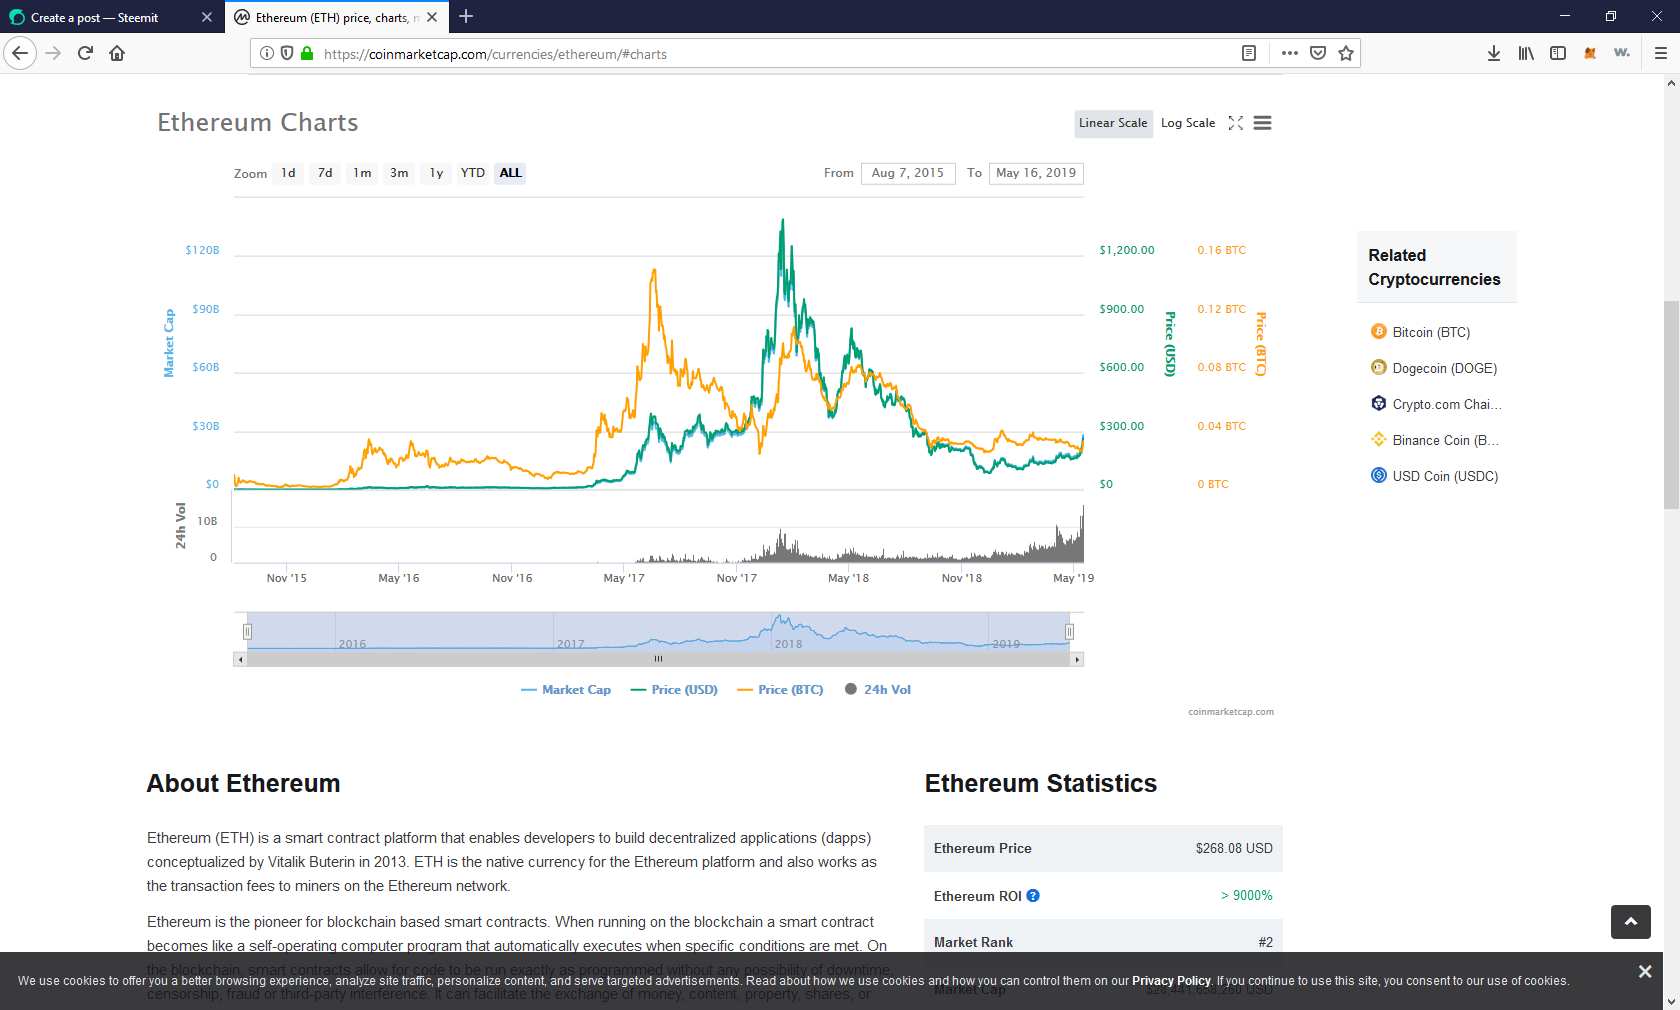The height and width of the screenshot is (1010, 1680).
Task: Toggle the Price (BTC) series in legend
Action: click(780, 690)
